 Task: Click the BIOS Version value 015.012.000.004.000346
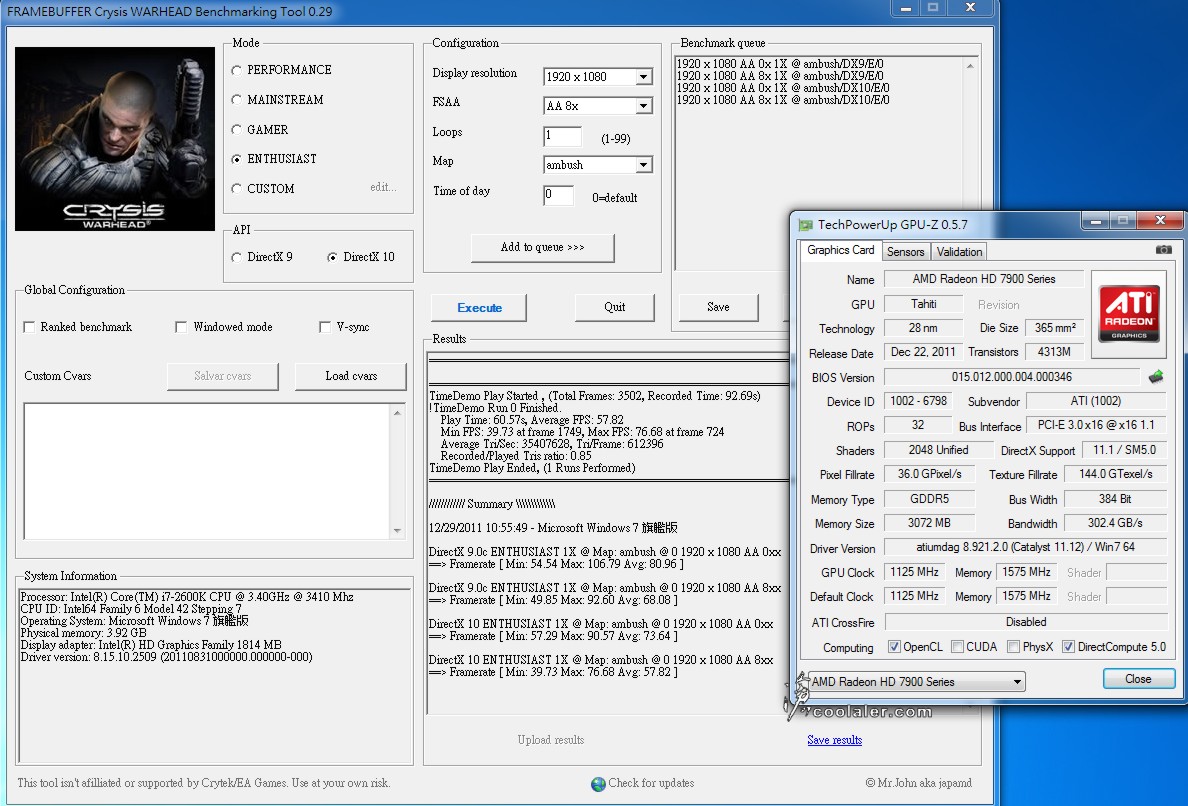pyautogui.click(x=1011, y=376)
